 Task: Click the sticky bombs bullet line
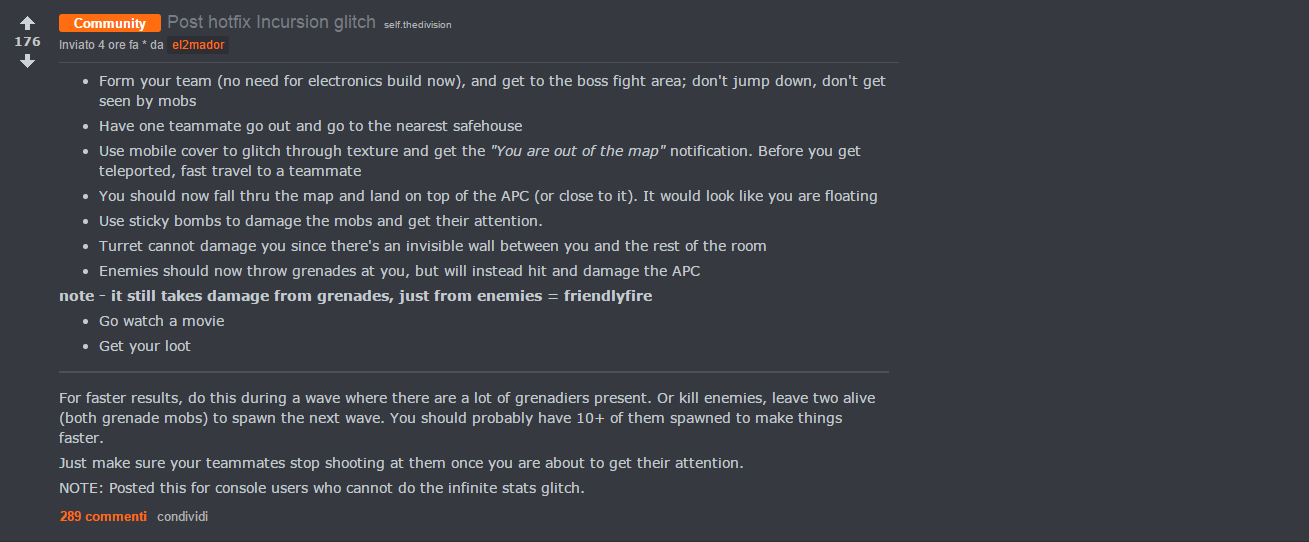[320, 221]
